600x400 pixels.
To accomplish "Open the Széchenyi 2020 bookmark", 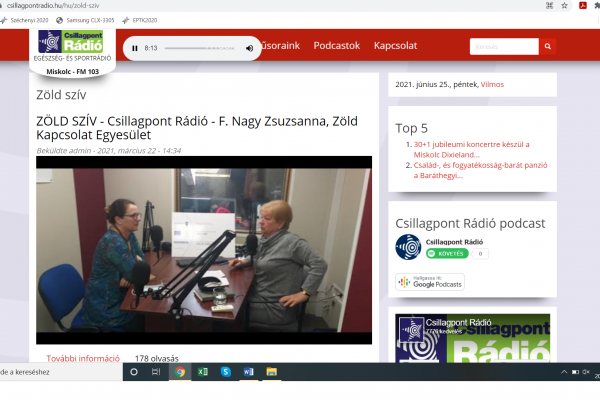I will coord(25,20).
